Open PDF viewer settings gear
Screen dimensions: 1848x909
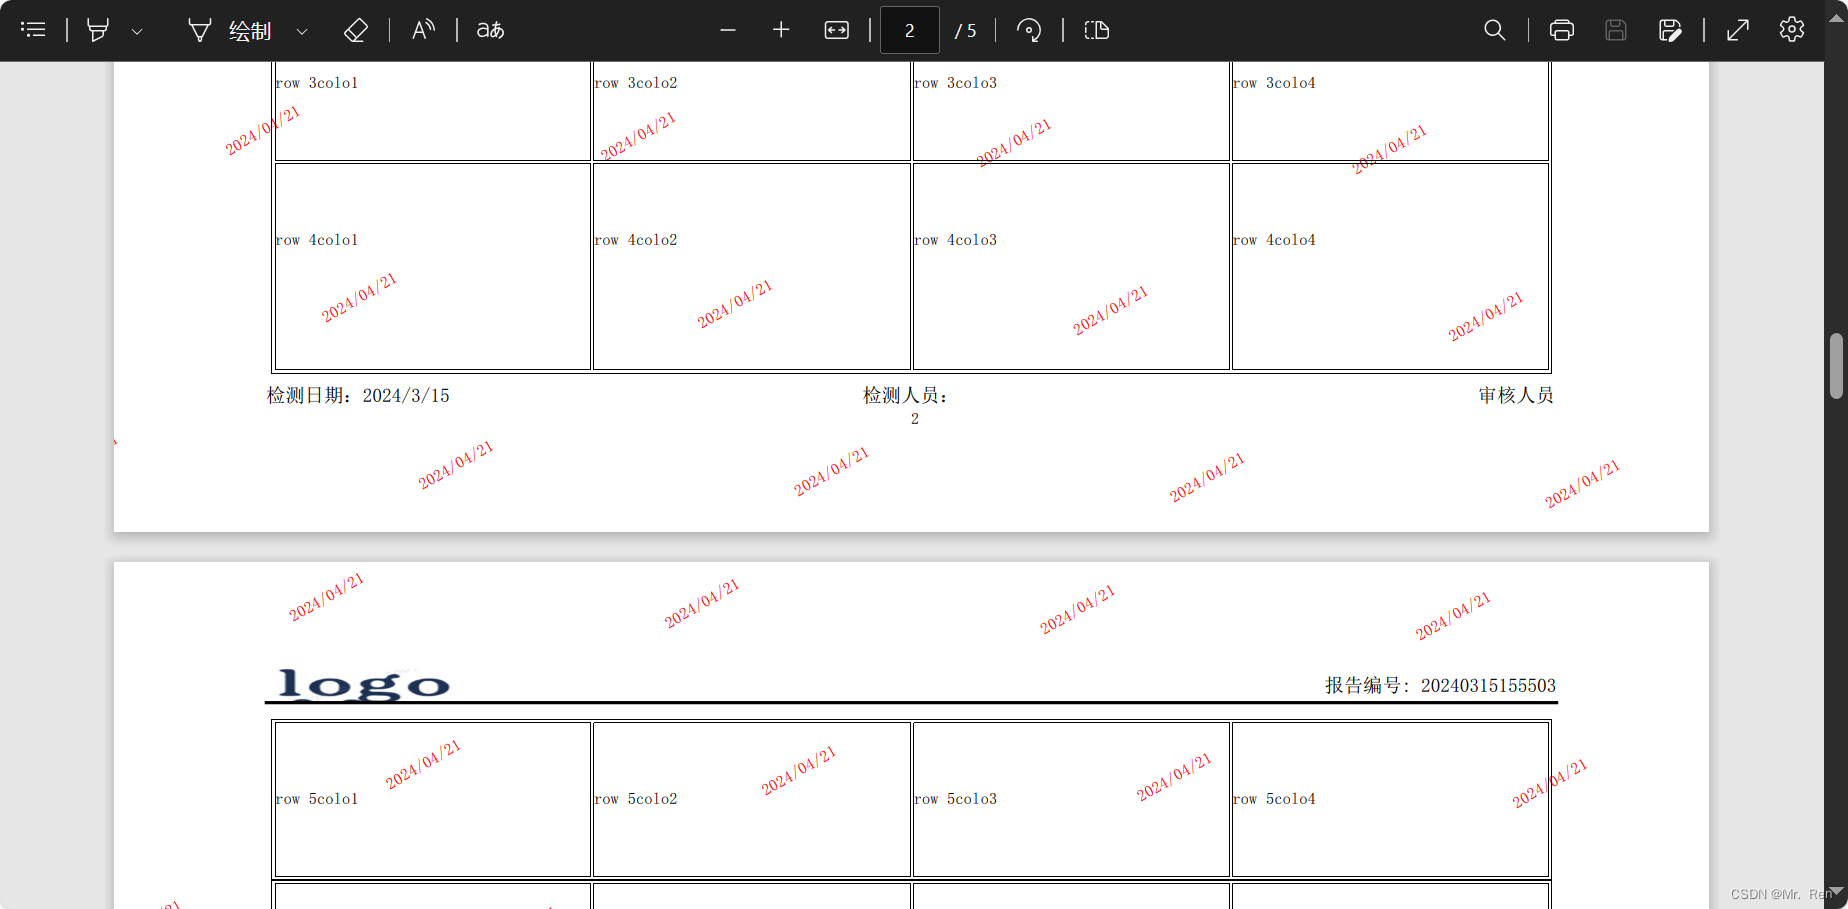coord(1792,30)
